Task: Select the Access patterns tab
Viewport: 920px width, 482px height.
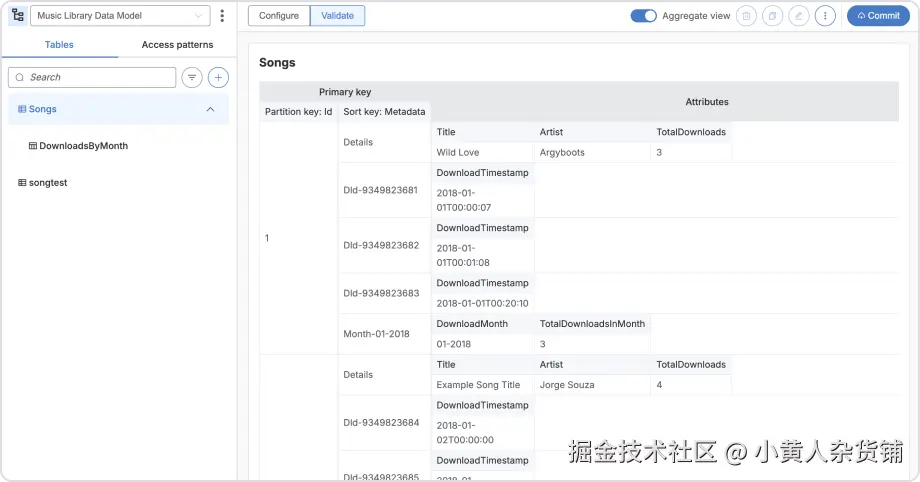Action: pyautogui.click(x=177, y=45)
